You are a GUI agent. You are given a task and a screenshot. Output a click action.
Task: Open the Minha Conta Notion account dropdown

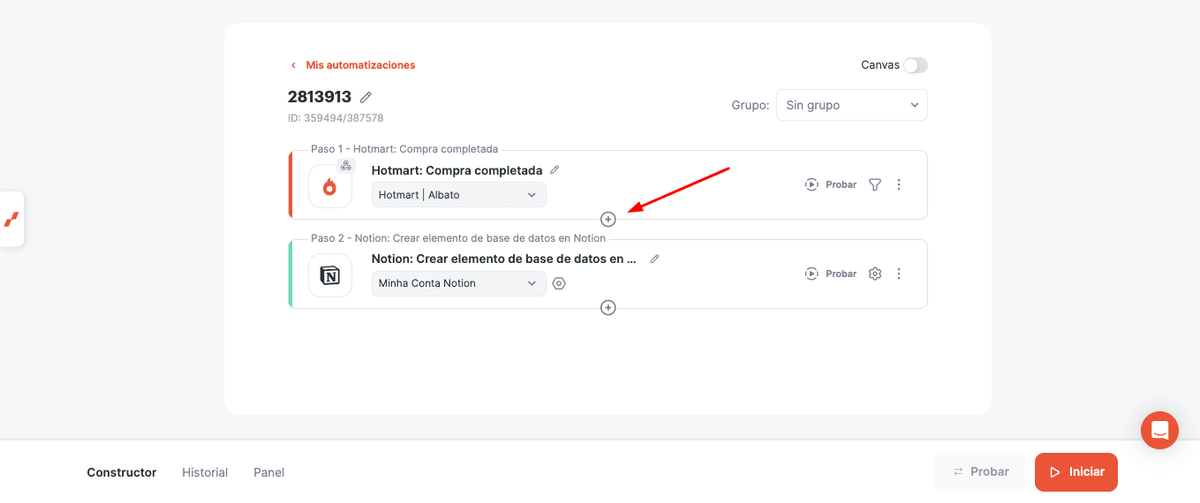pyautogui.click(x=459, y=283)
